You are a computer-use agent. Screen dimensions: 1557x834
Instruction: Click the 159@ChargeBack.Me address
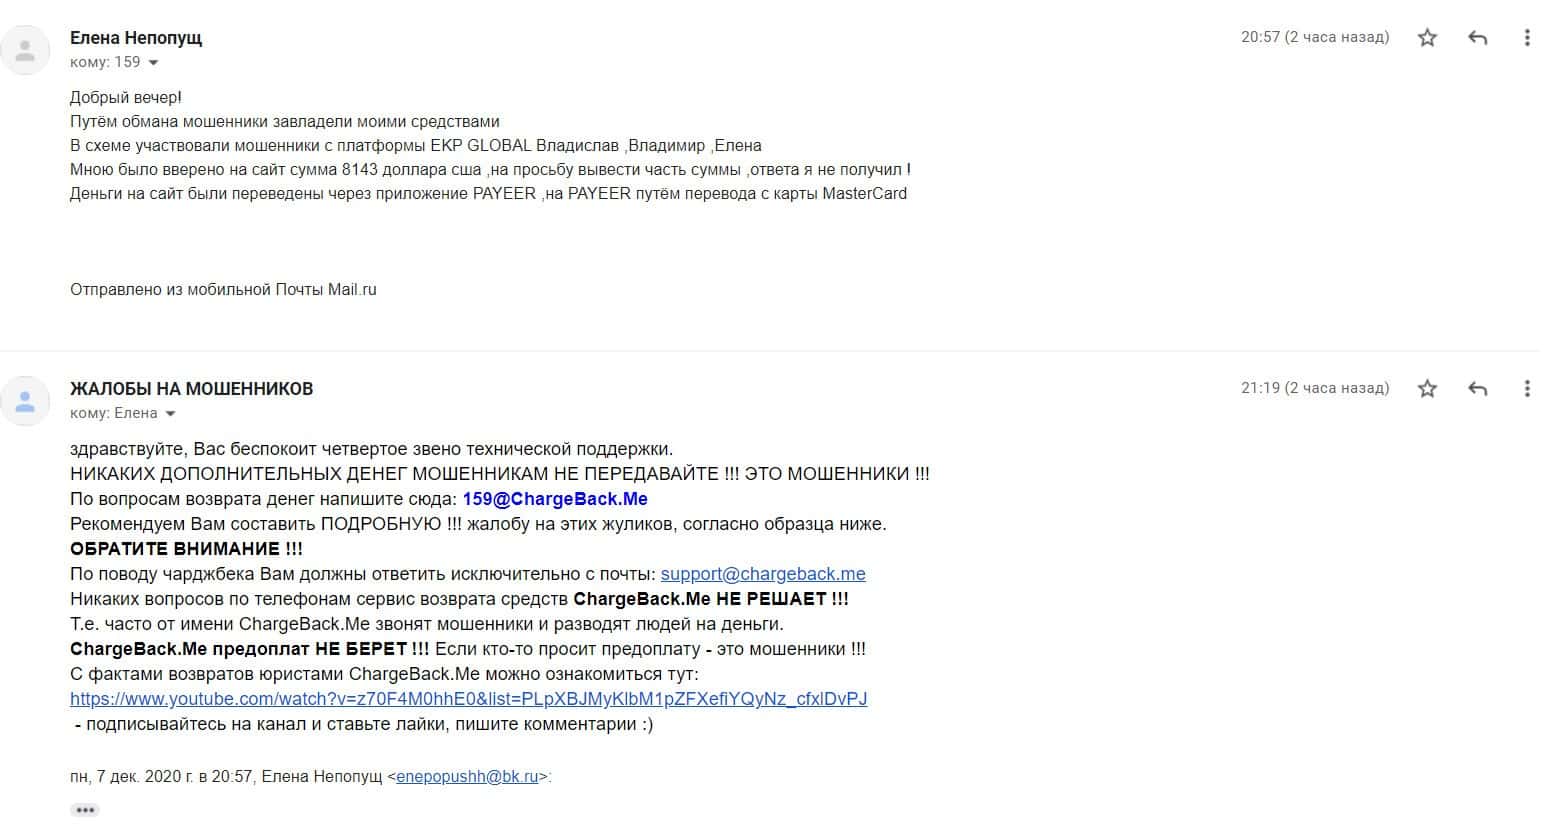(x=555, y=499)
